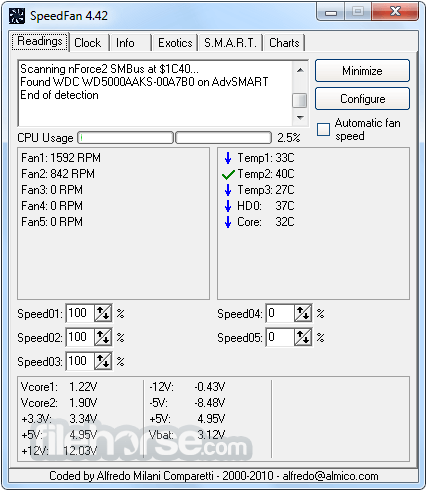Click the blue arrow icon next to Core
Viewport: 427px width, 491px height.
coord(228,222)
